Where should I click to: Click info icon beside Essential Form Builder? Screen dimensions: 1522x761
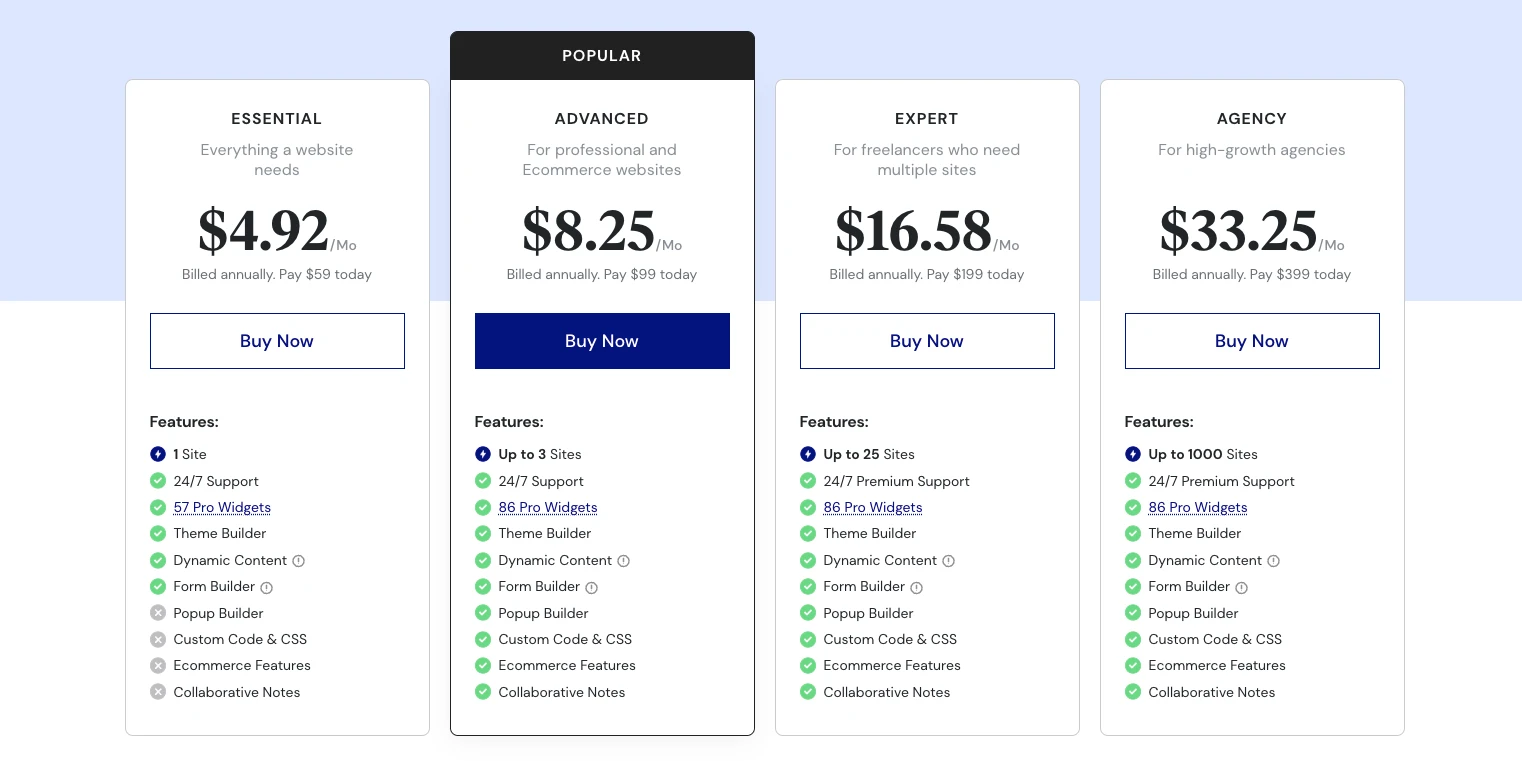click(267, 588)
